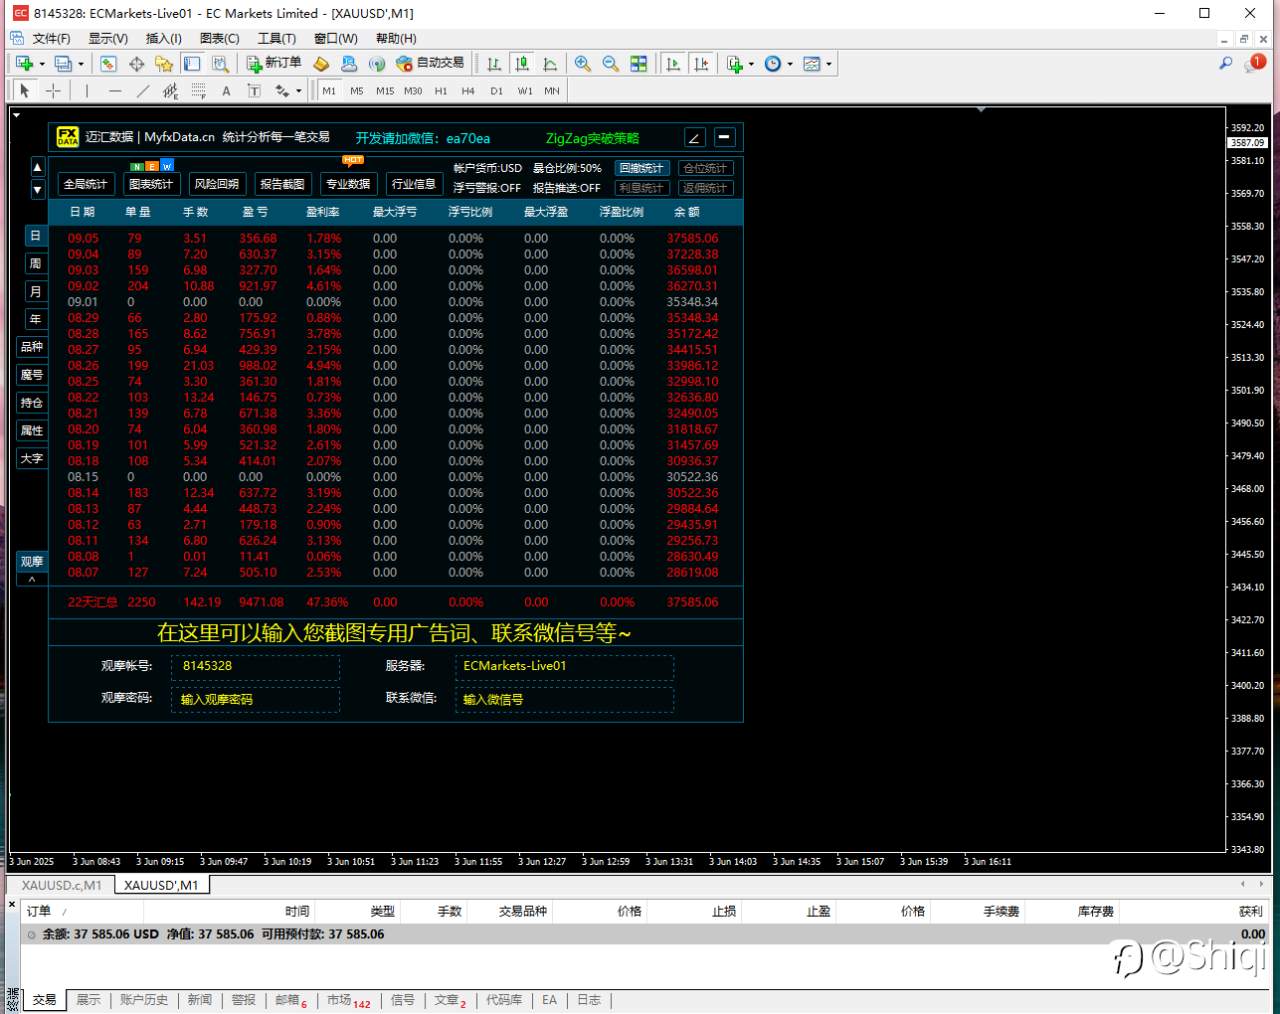The width and height of the screenshot is (1280, 1014).
Task: Click the tile windows icon
Action: click(638, 64)
